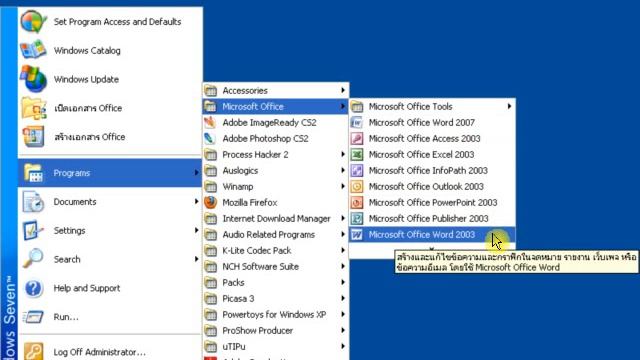Expand the Winamp submenu arrow
This screenshot has width=640, height=360.
tap(343, 187)
